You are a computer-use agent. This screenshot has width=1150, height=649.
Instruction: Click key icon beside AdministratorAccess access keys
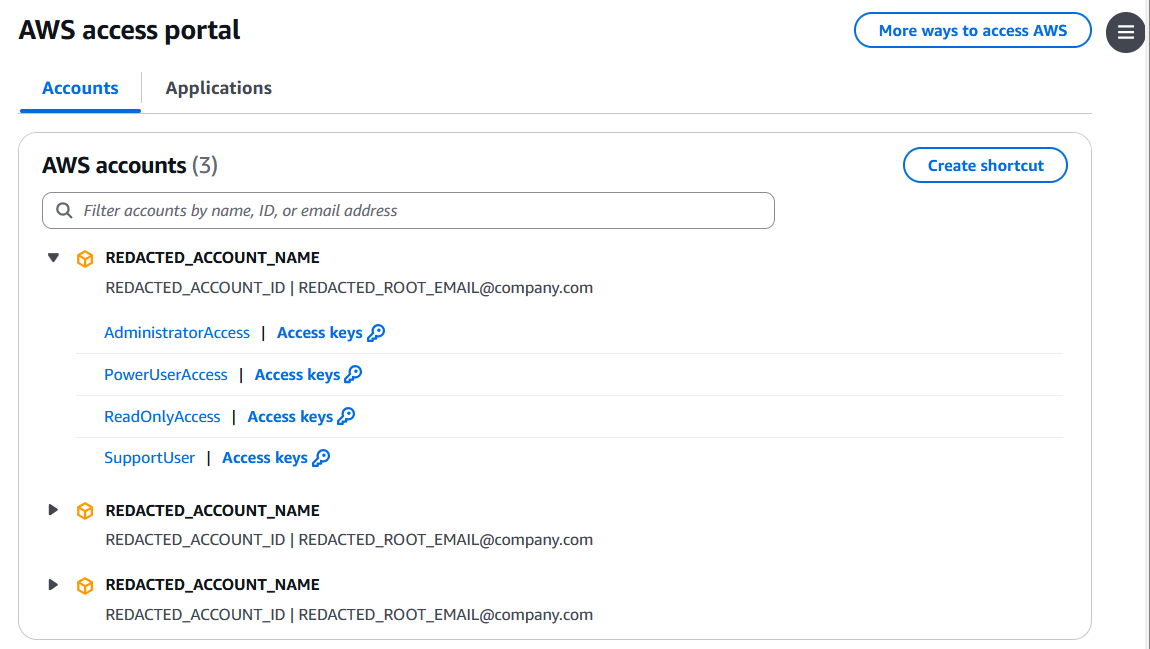pos(376,333)
